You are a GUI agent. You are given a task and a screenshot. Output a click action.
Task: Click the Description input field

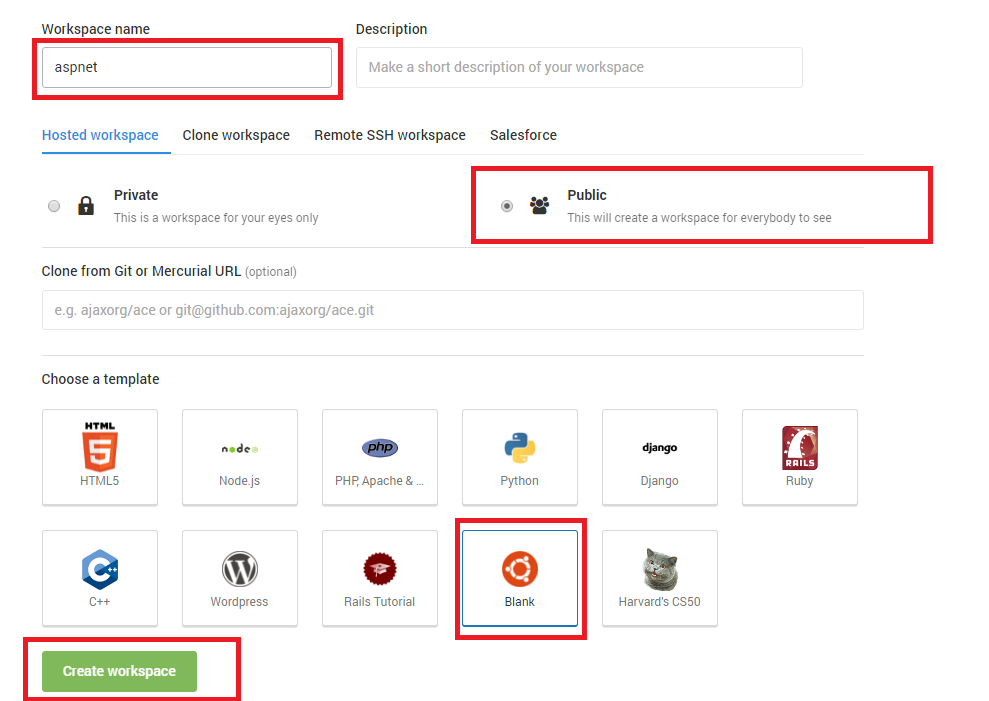[x=579, y=68]
